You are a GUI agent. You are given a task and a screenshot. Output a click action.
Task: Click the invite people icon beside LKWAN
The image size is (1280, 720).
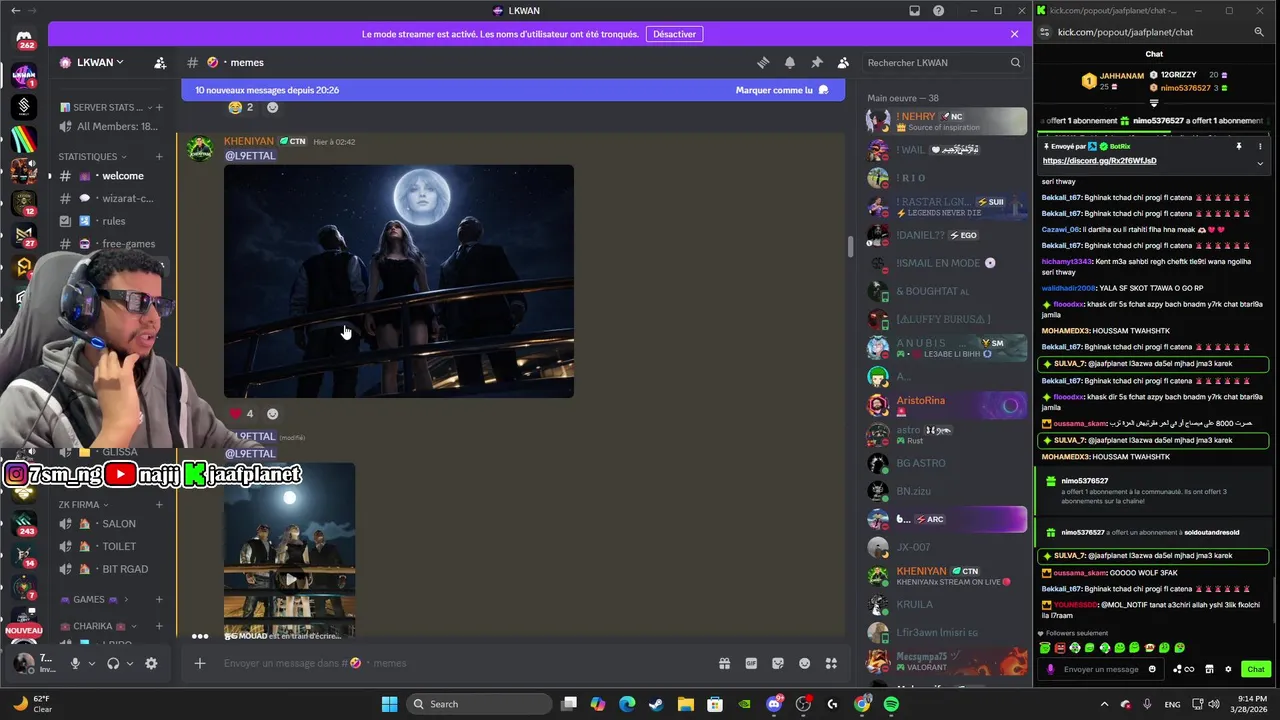pos(160,62)
